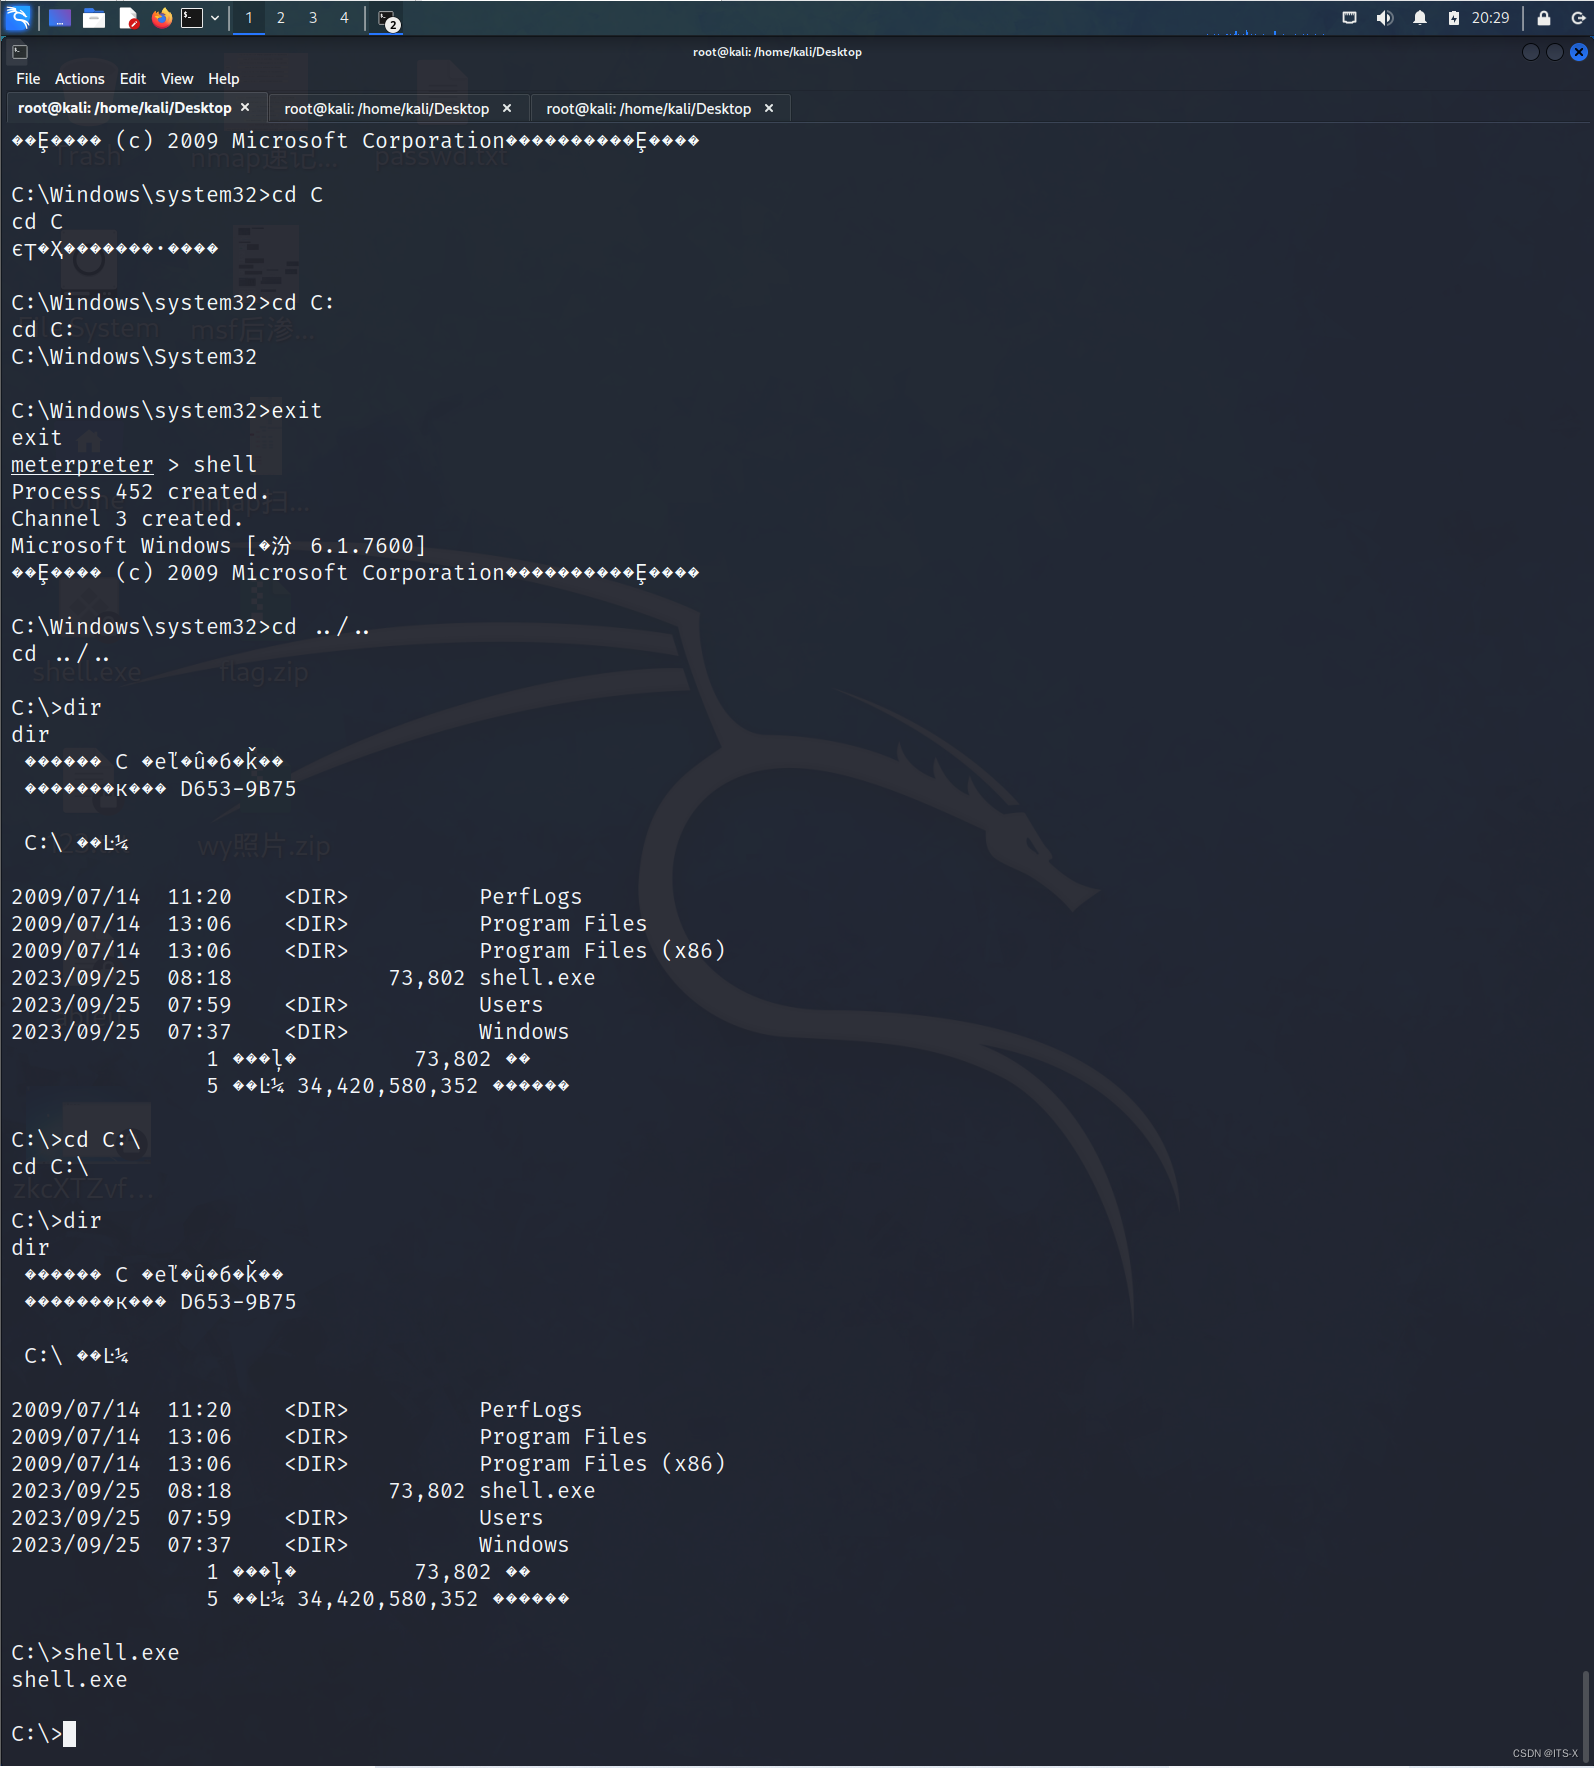This screenshot has height=1768, width=1594.
Task: Open the Kali applications menu
Action: 18,17
